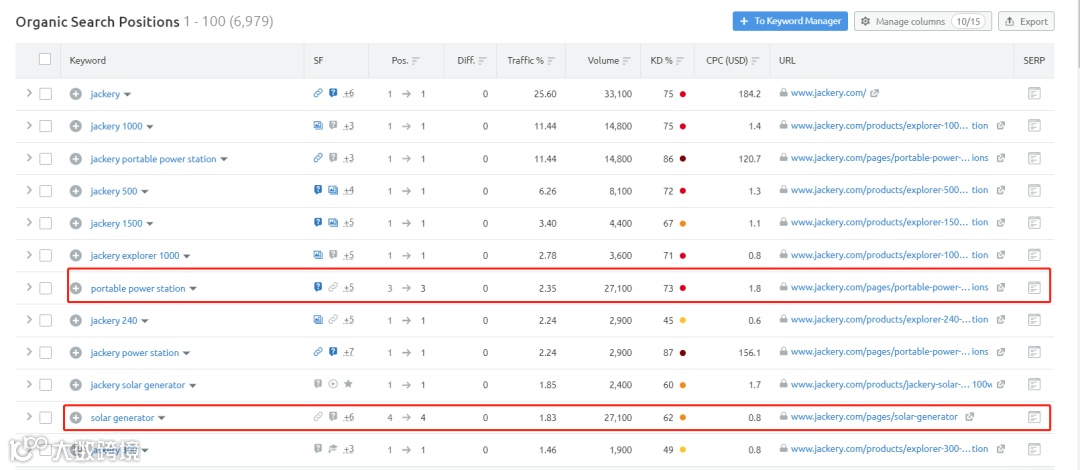1080x470 pixels.
Task: Open www.jackery.com/pages/solar-generator URL link
Action: point(874,417)
